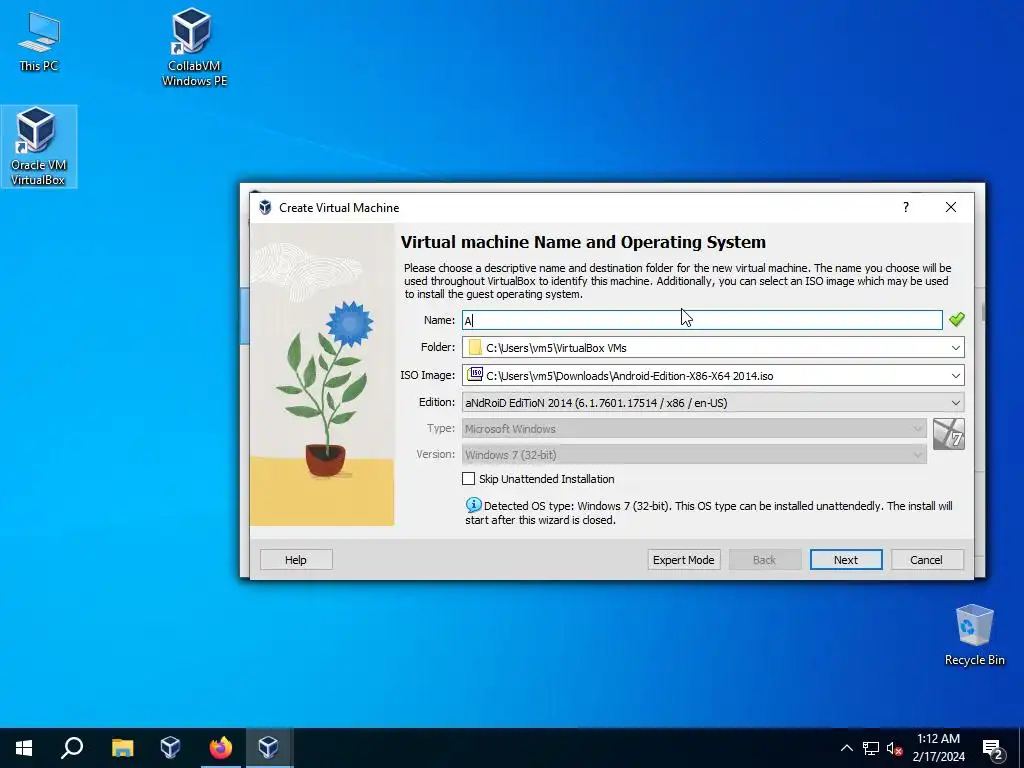
Task: Launch Firefox from the taskbar
Action: click(x=220, y=747)
